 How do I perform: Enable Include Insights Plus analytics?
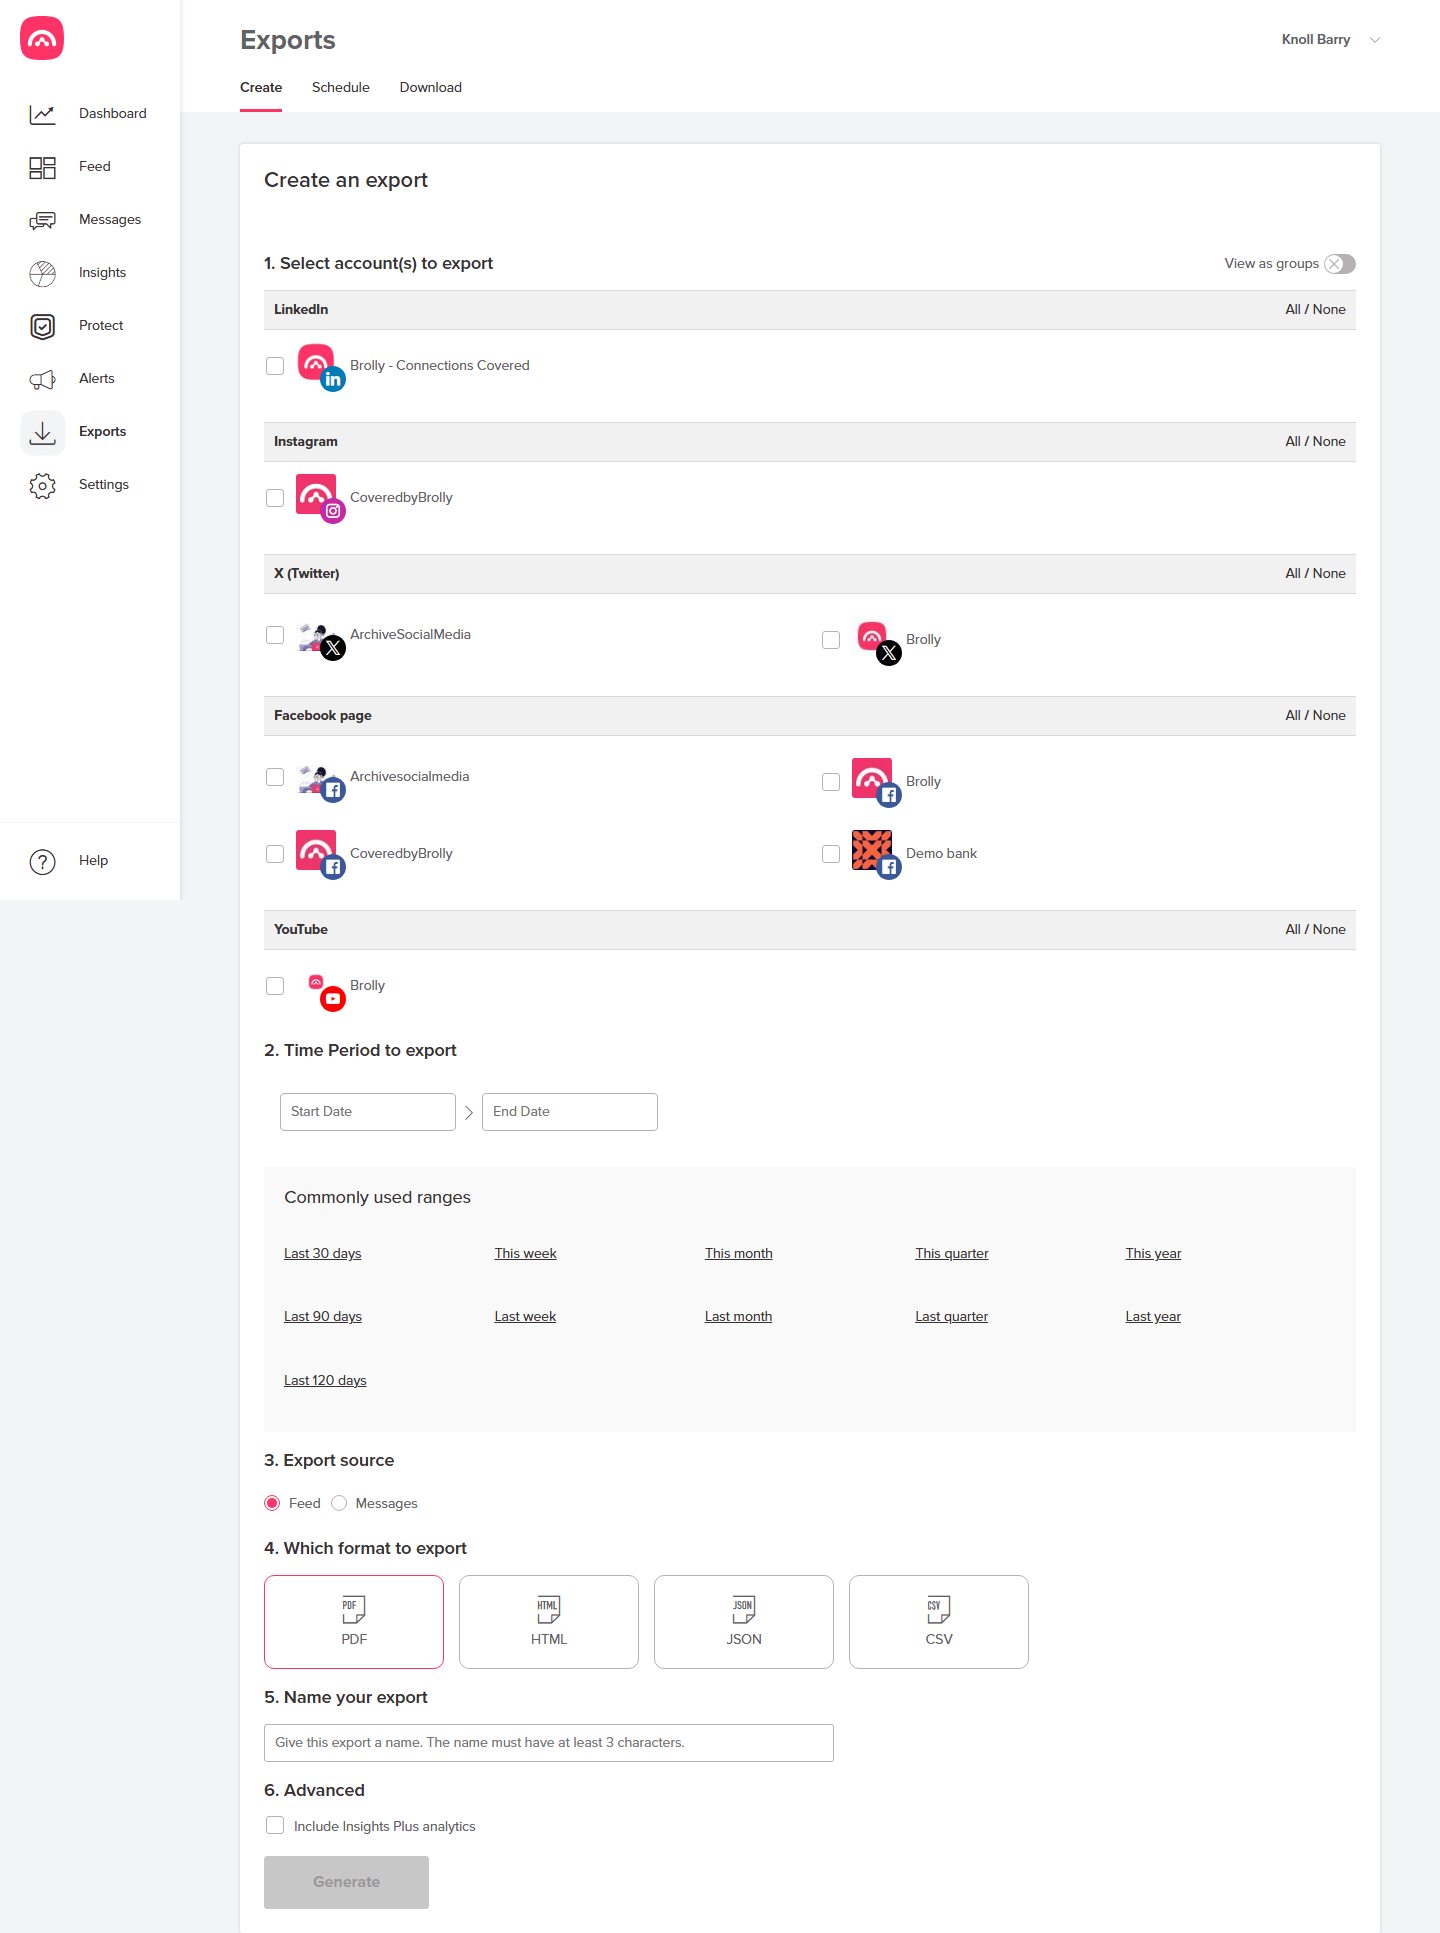275,1825
